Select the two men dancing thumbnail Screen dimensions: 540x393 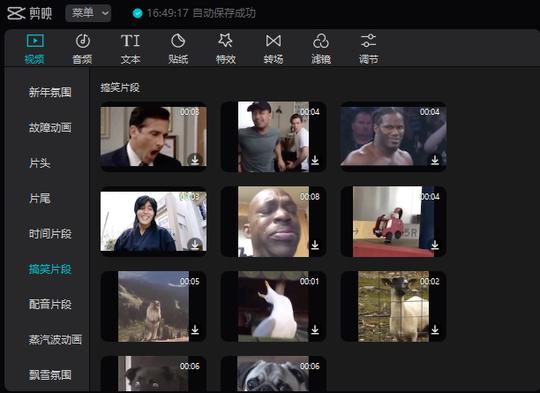click(273, 137)
